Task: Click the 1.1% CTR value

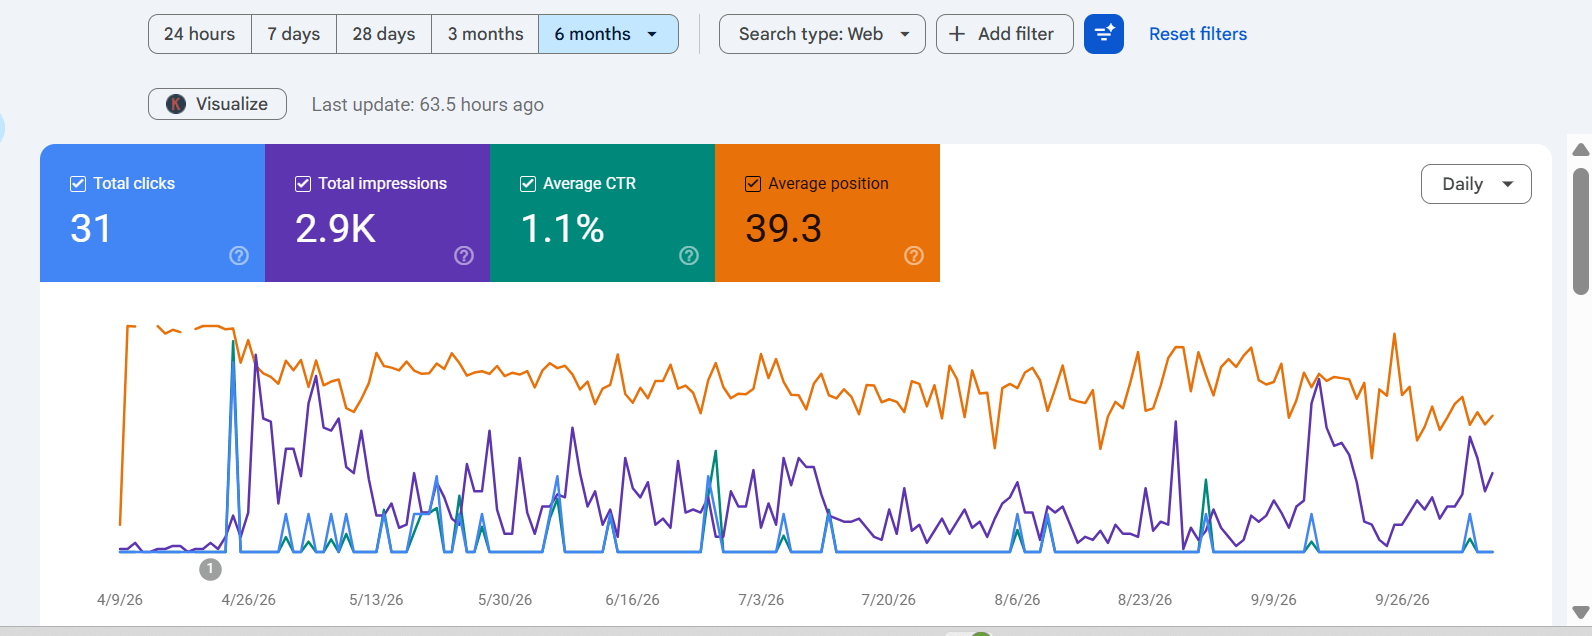Action: pos(562,229)
